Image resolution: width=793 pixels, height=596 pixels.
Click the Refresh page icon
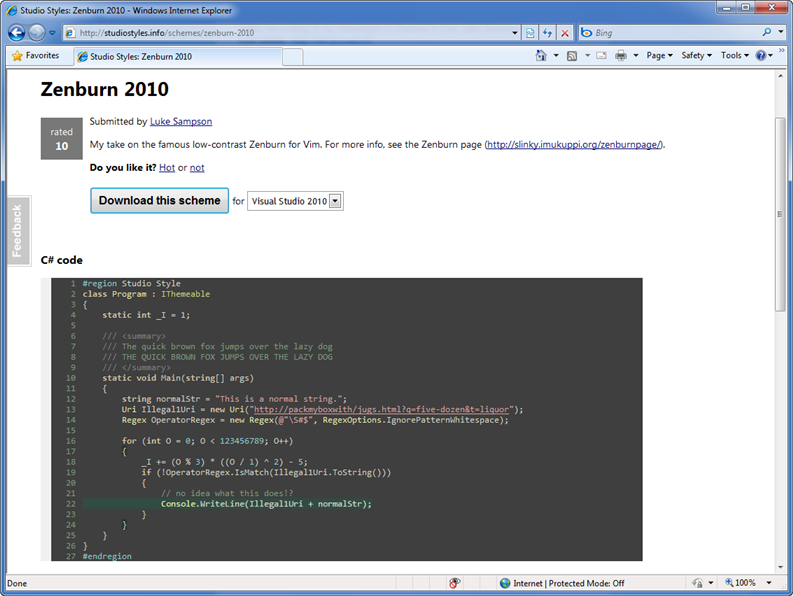pos(547,33)
